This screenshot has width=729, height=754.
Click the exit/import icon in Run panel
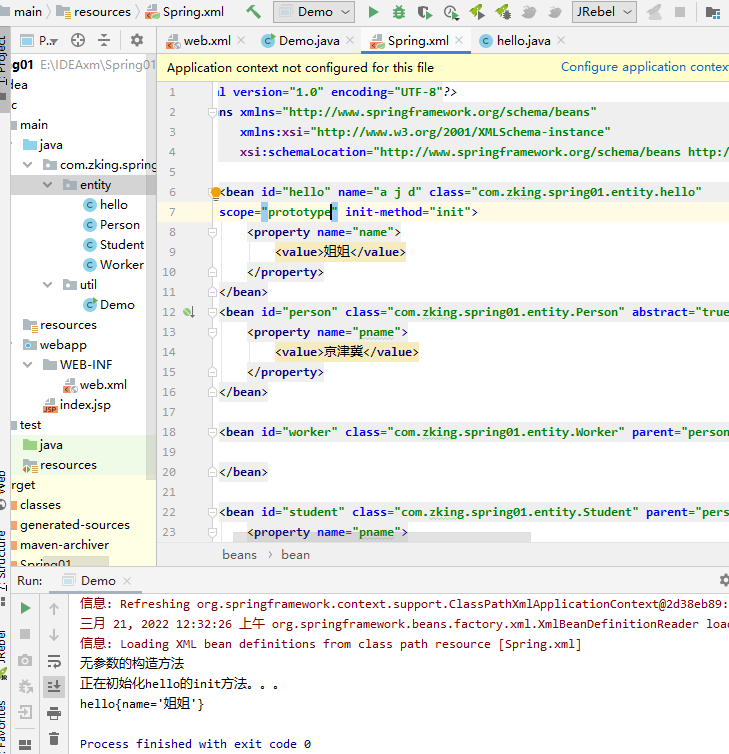coord(25,712)
